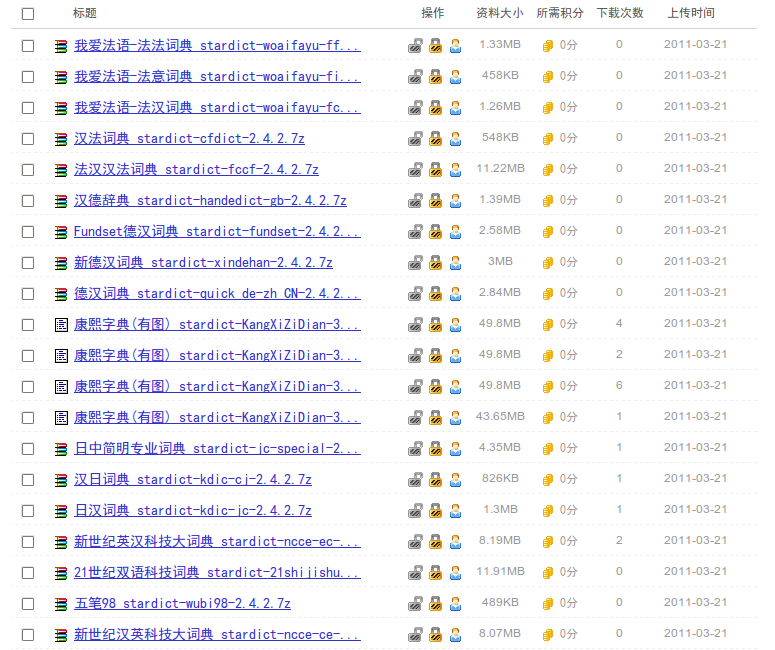Click the coin icon in the 489KB row

click(548, 604)
